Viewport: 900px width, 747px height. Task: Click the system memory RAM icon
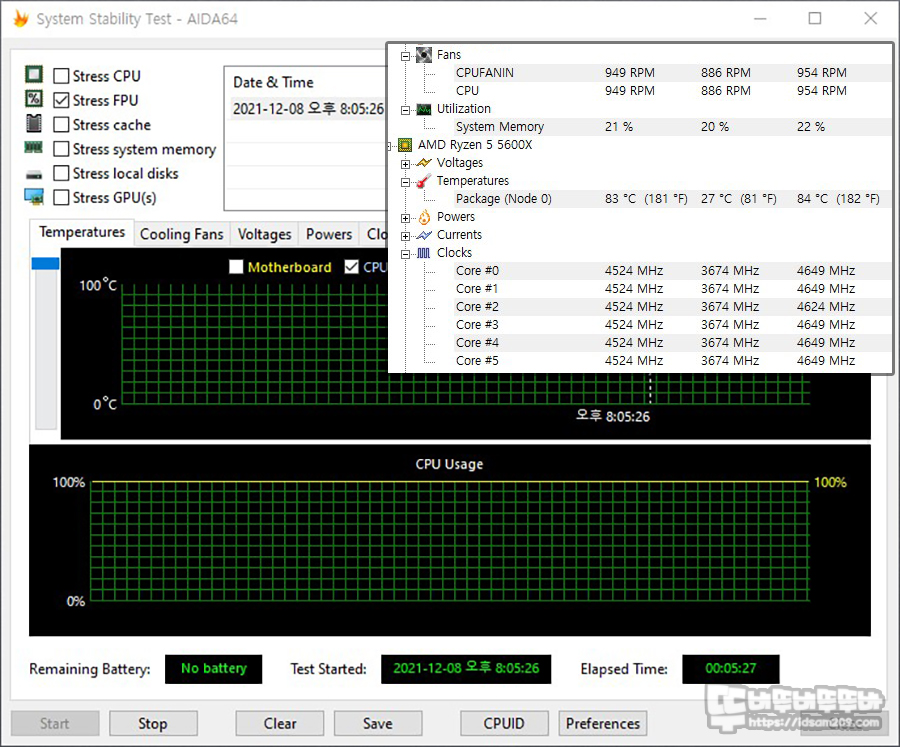click(x=34, y=148)
